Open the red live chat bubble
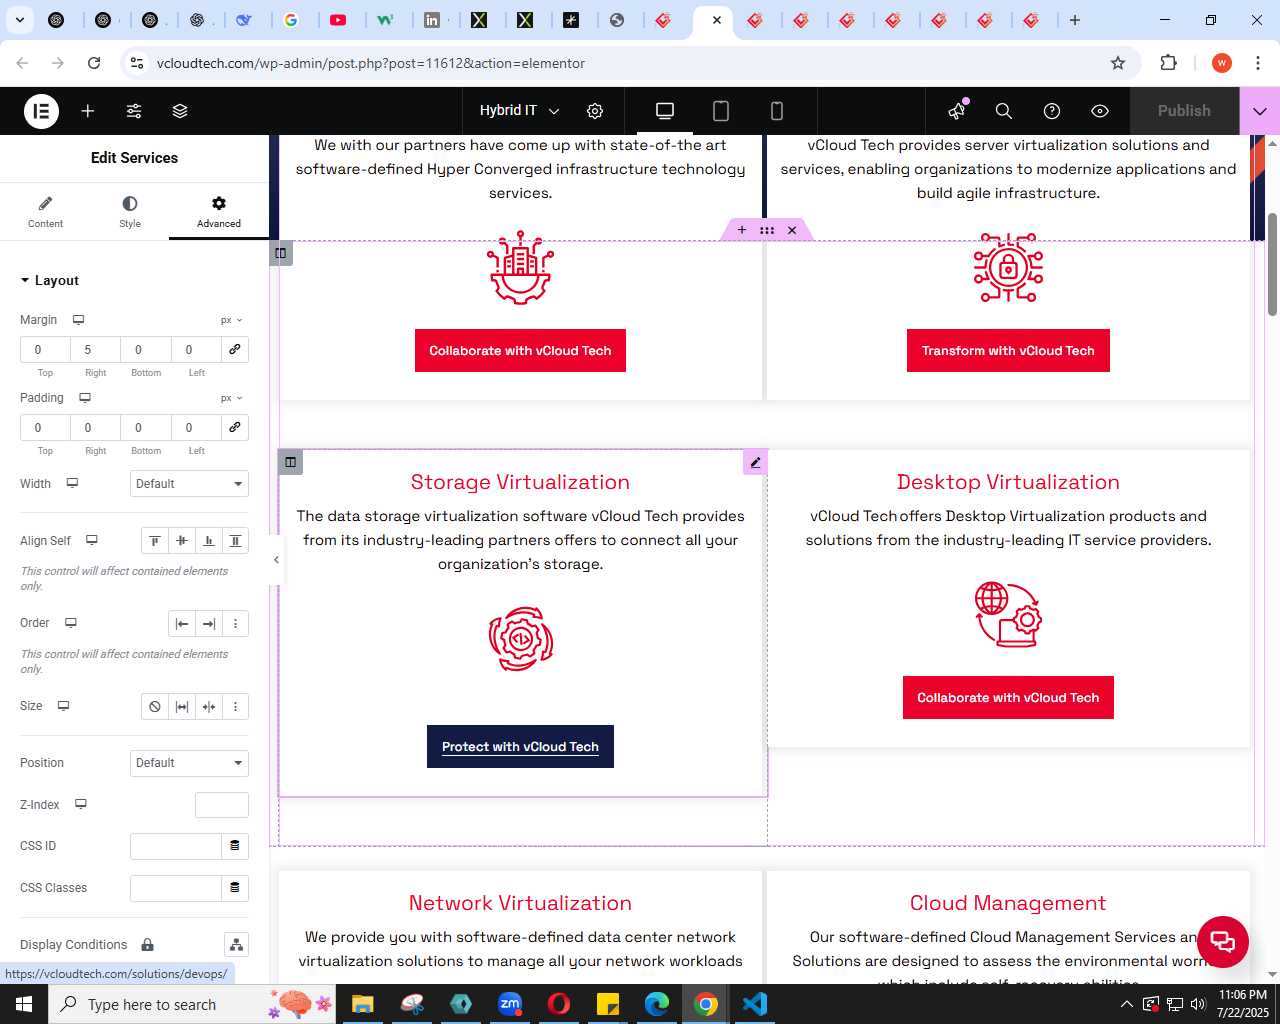Viewport: 1280px width, 1024px height. tap(1223, 942)
